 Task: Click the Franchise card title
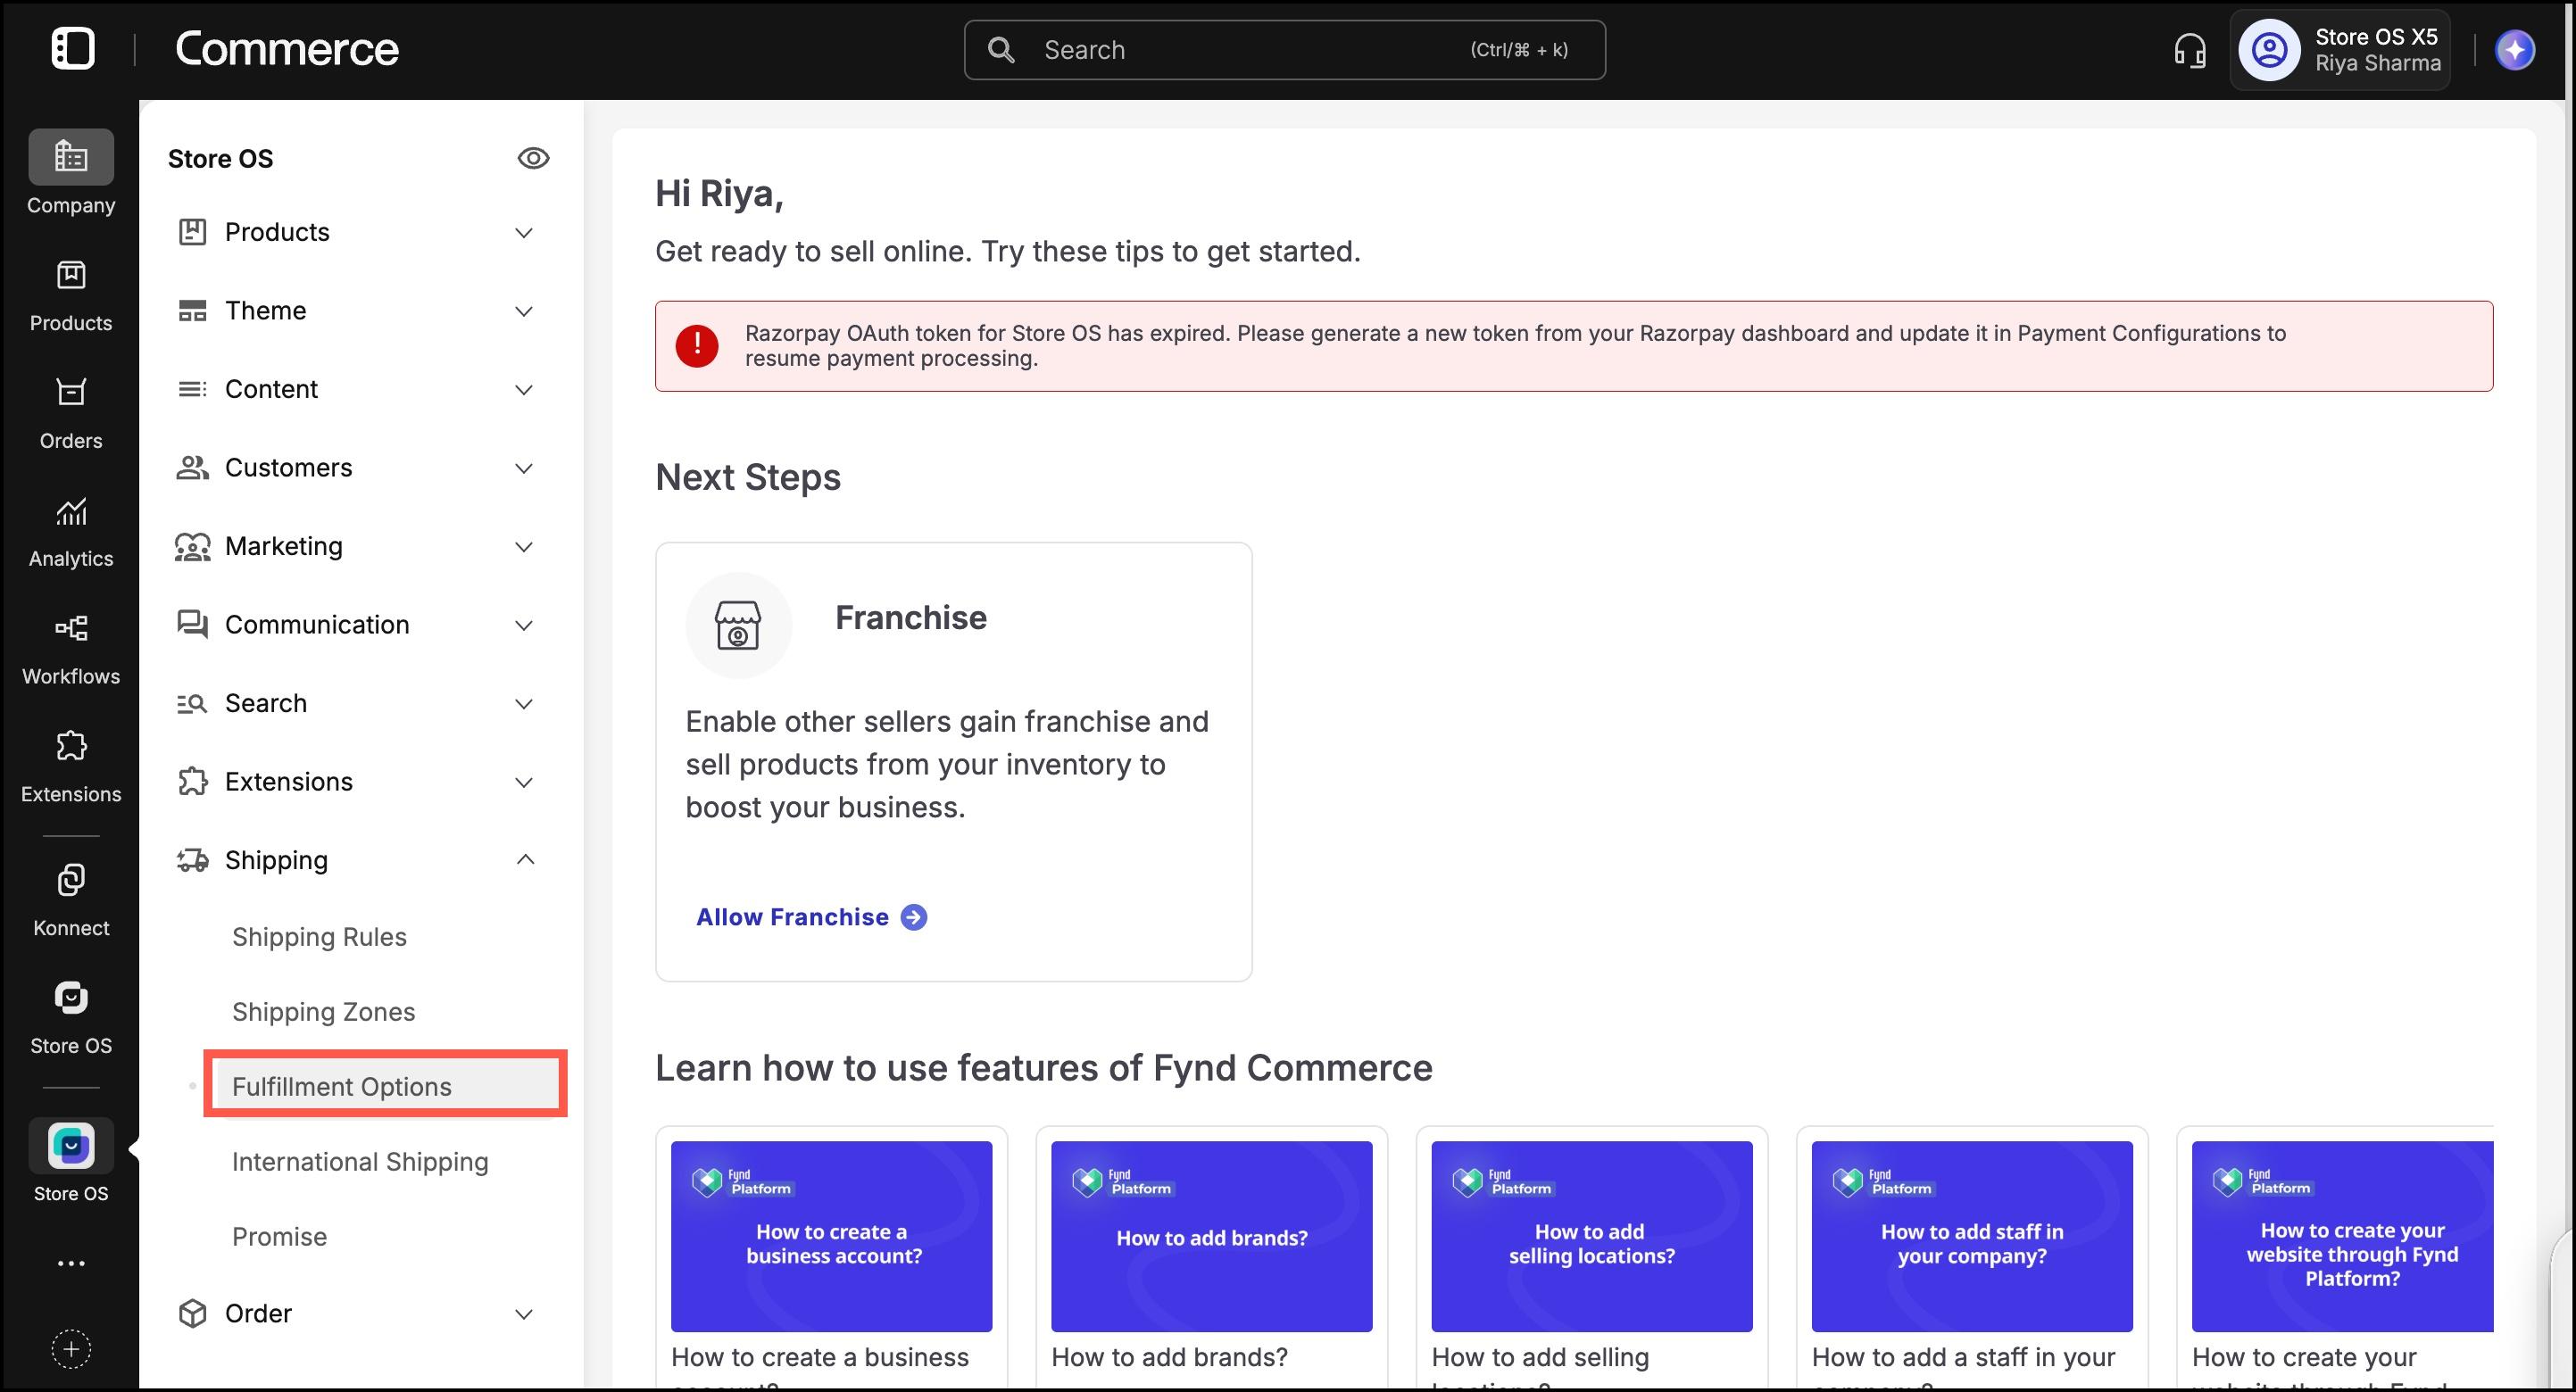pos(910,617)
